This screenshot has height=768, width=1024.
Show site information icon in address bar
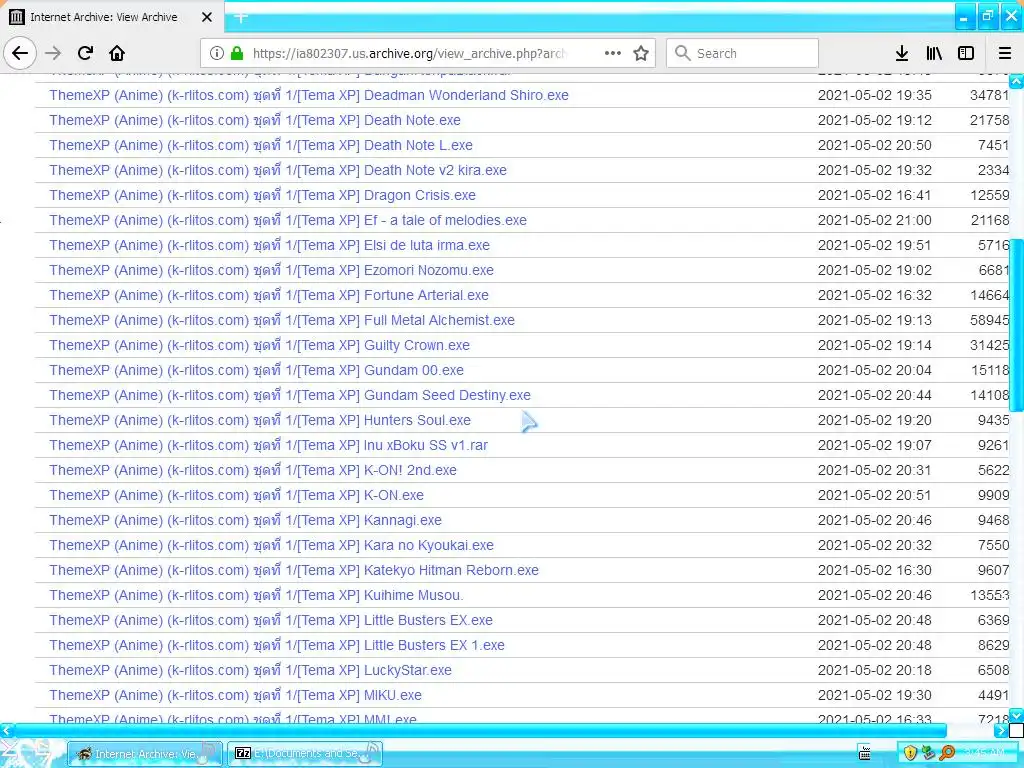click(x=217, y=53)
